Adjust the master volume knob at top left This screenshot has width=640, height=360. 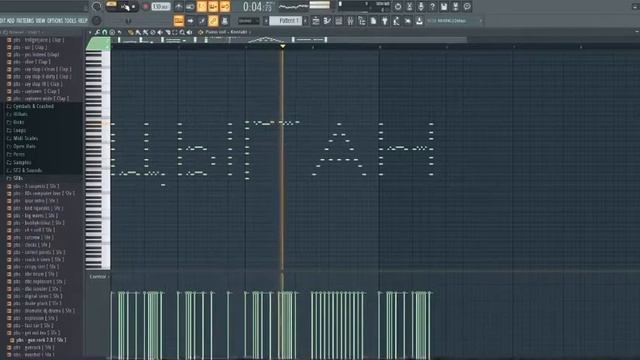(96, 7)
